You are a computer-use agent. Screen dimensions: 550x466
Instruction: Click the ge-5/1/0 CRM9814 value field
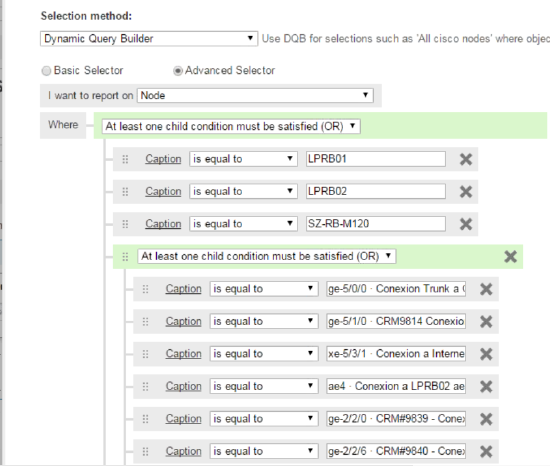396,321
